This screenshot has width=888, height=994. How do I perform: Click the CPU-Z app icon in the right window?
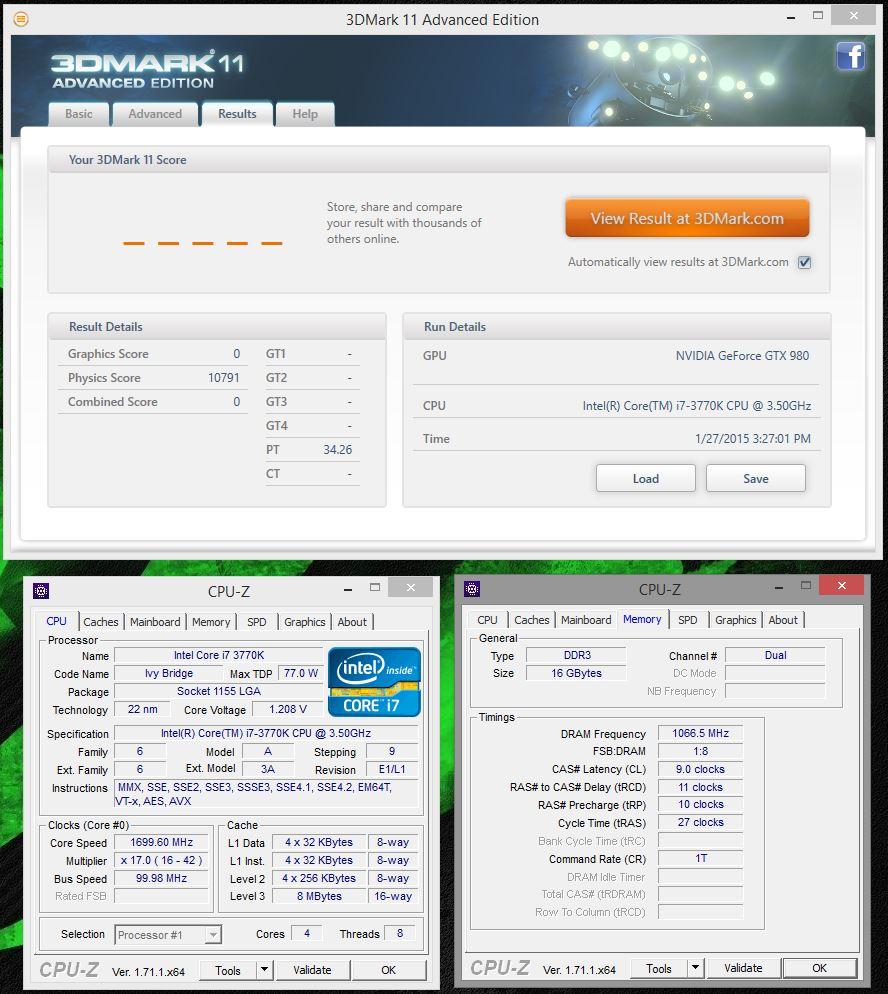[x=472, y=589]
